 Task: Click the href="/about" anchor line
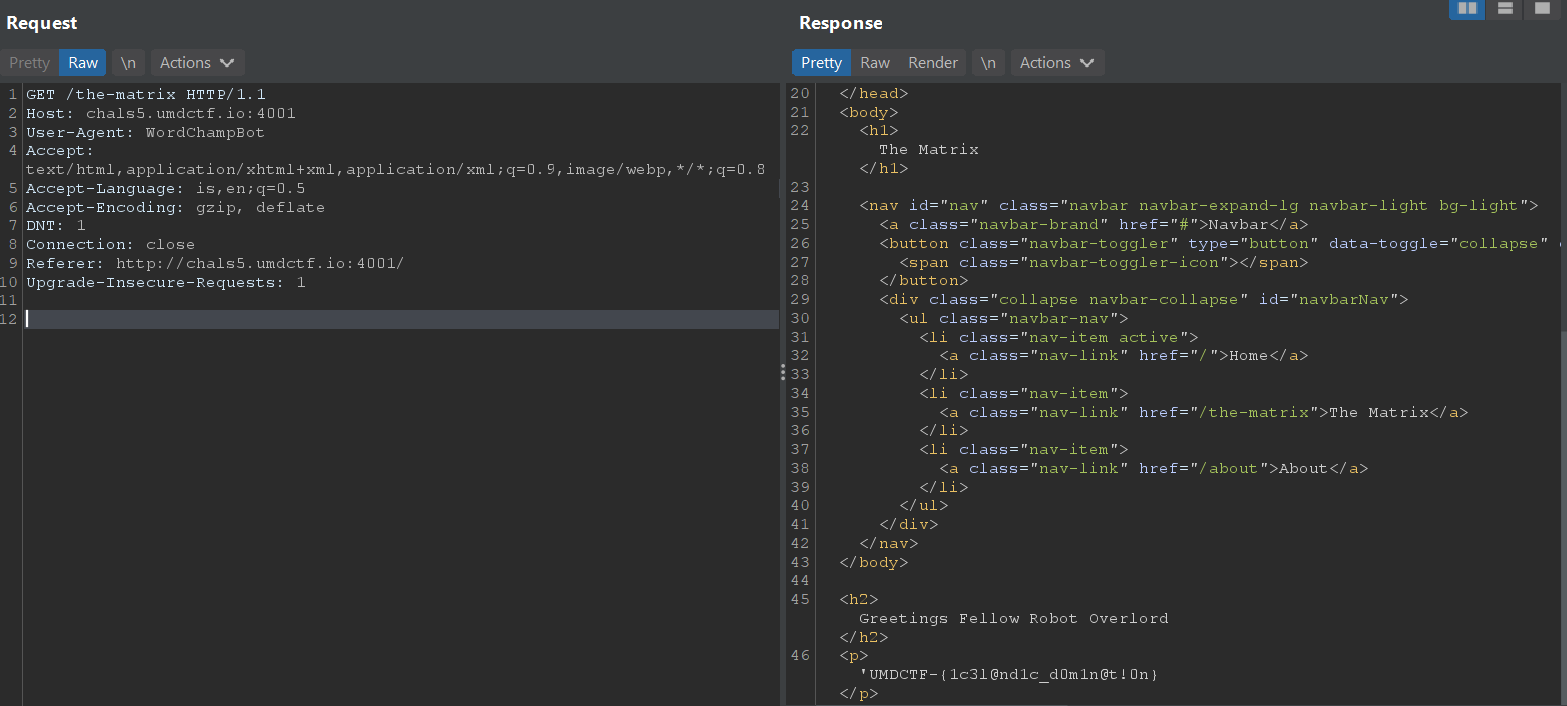tap(1154, 468)
